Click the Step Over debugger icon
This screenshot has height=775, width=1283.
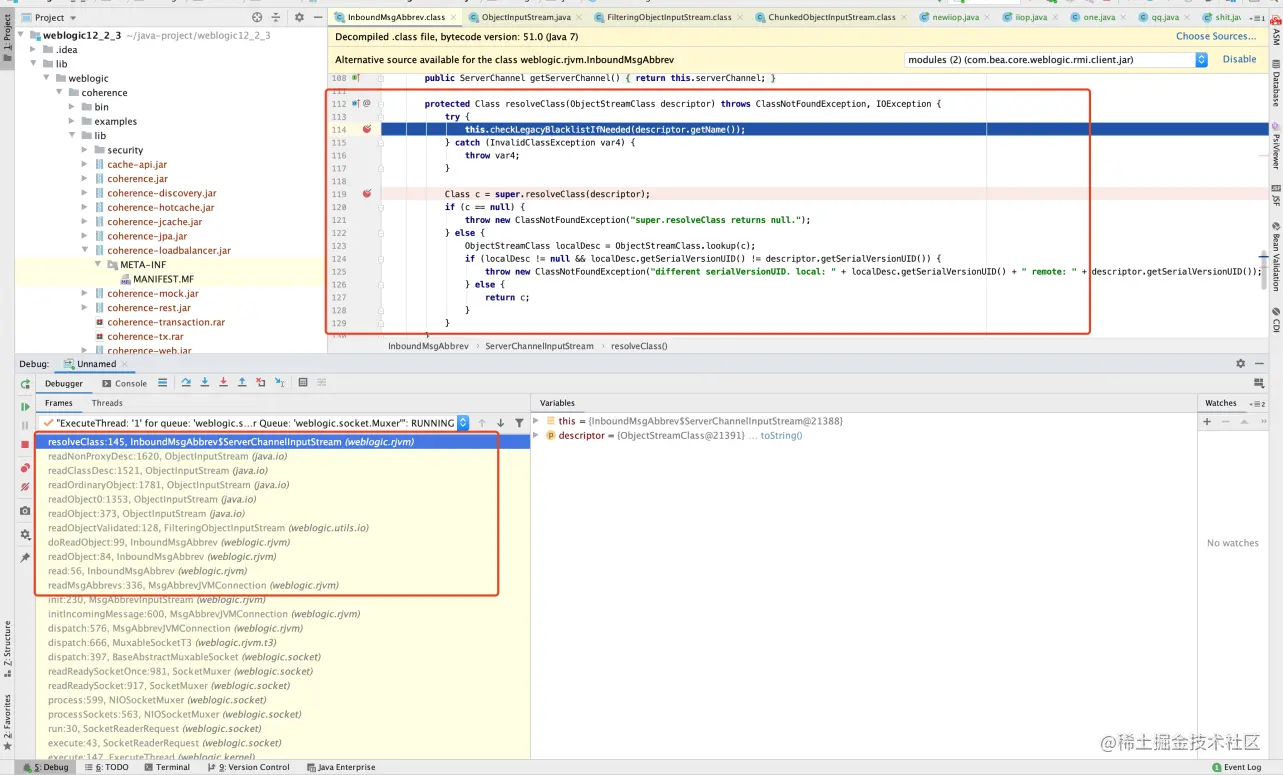[x=186, y=383]
